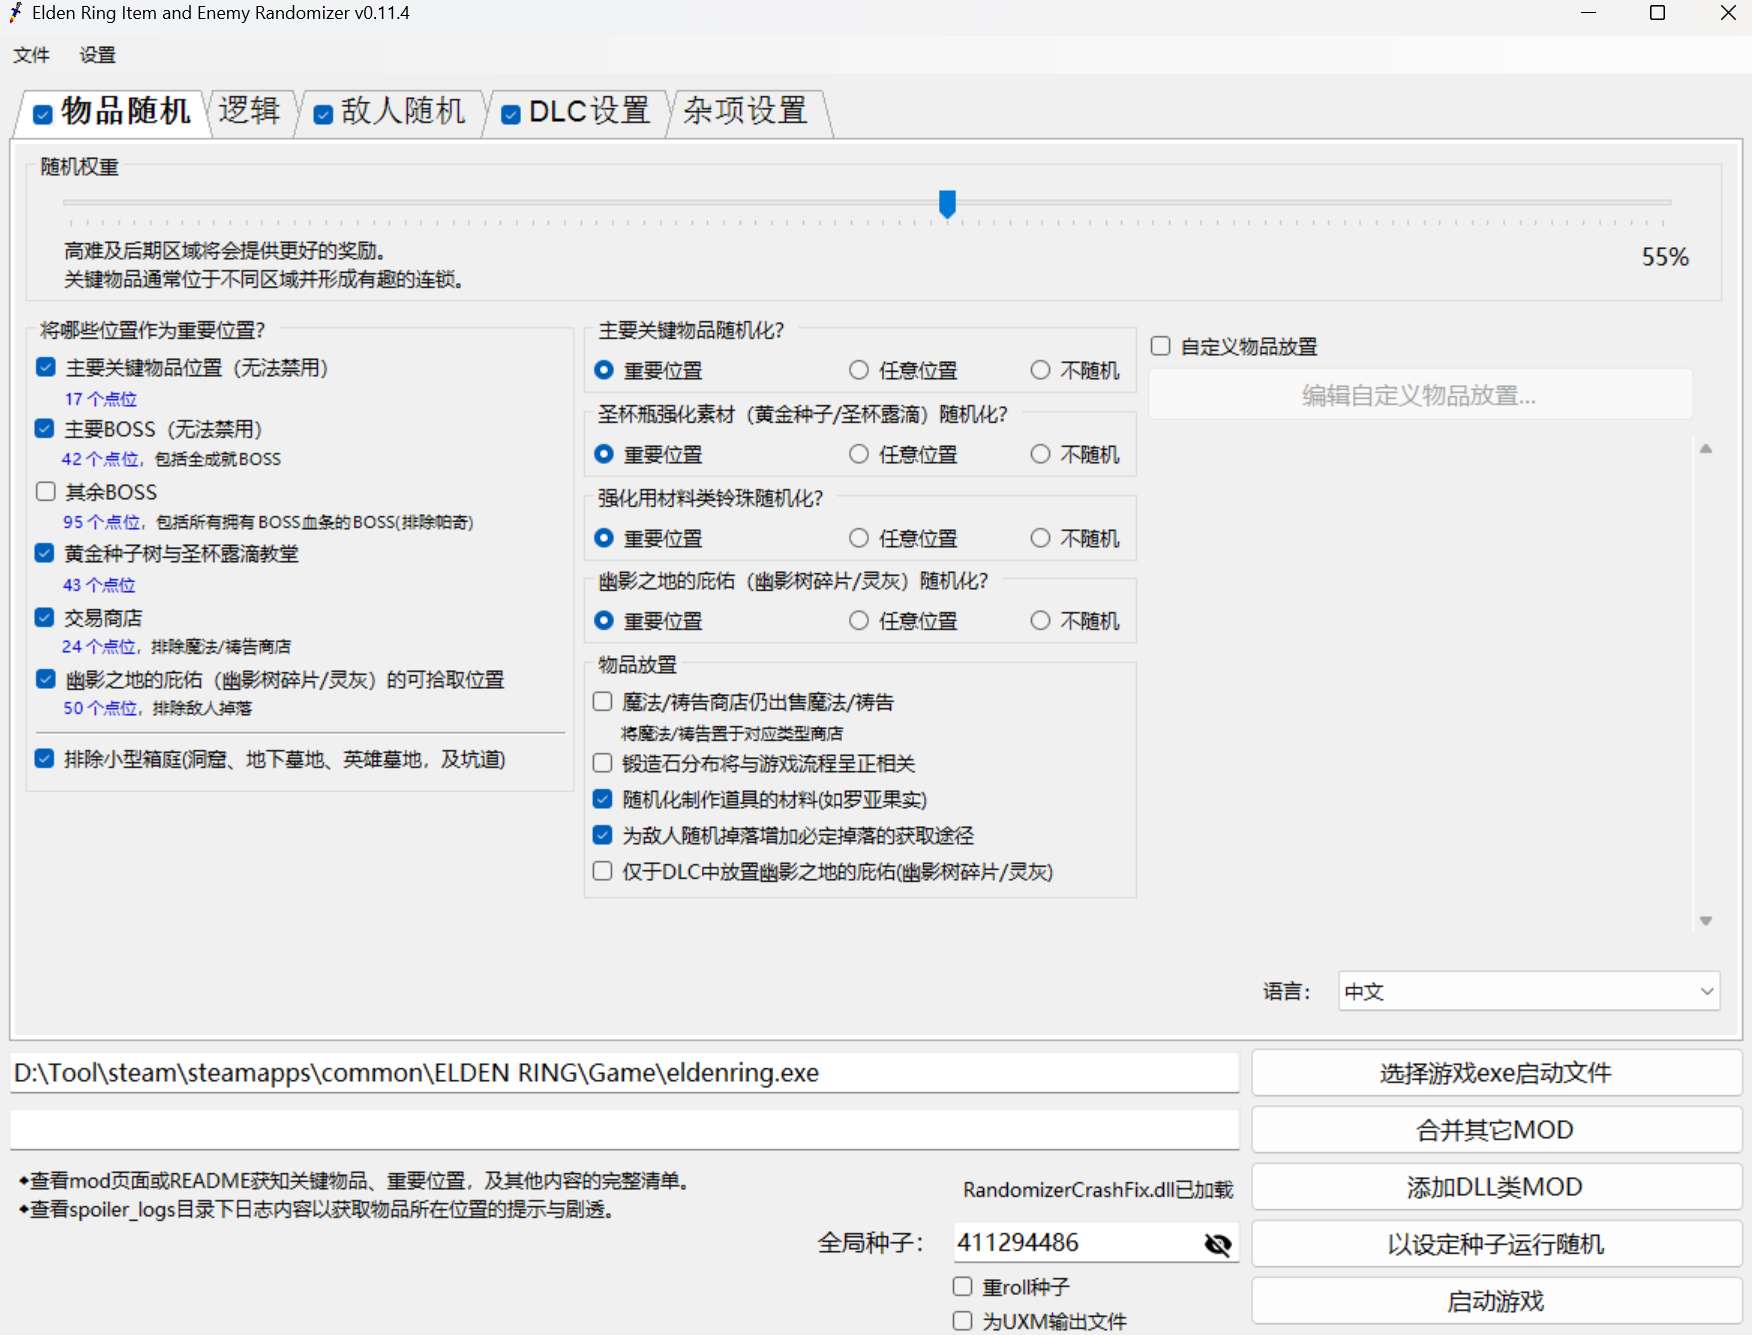Check the 重roll种子 option
Image resolution: width=1752 pixels, height=1335 pixels.
[x=962, y=1286]
